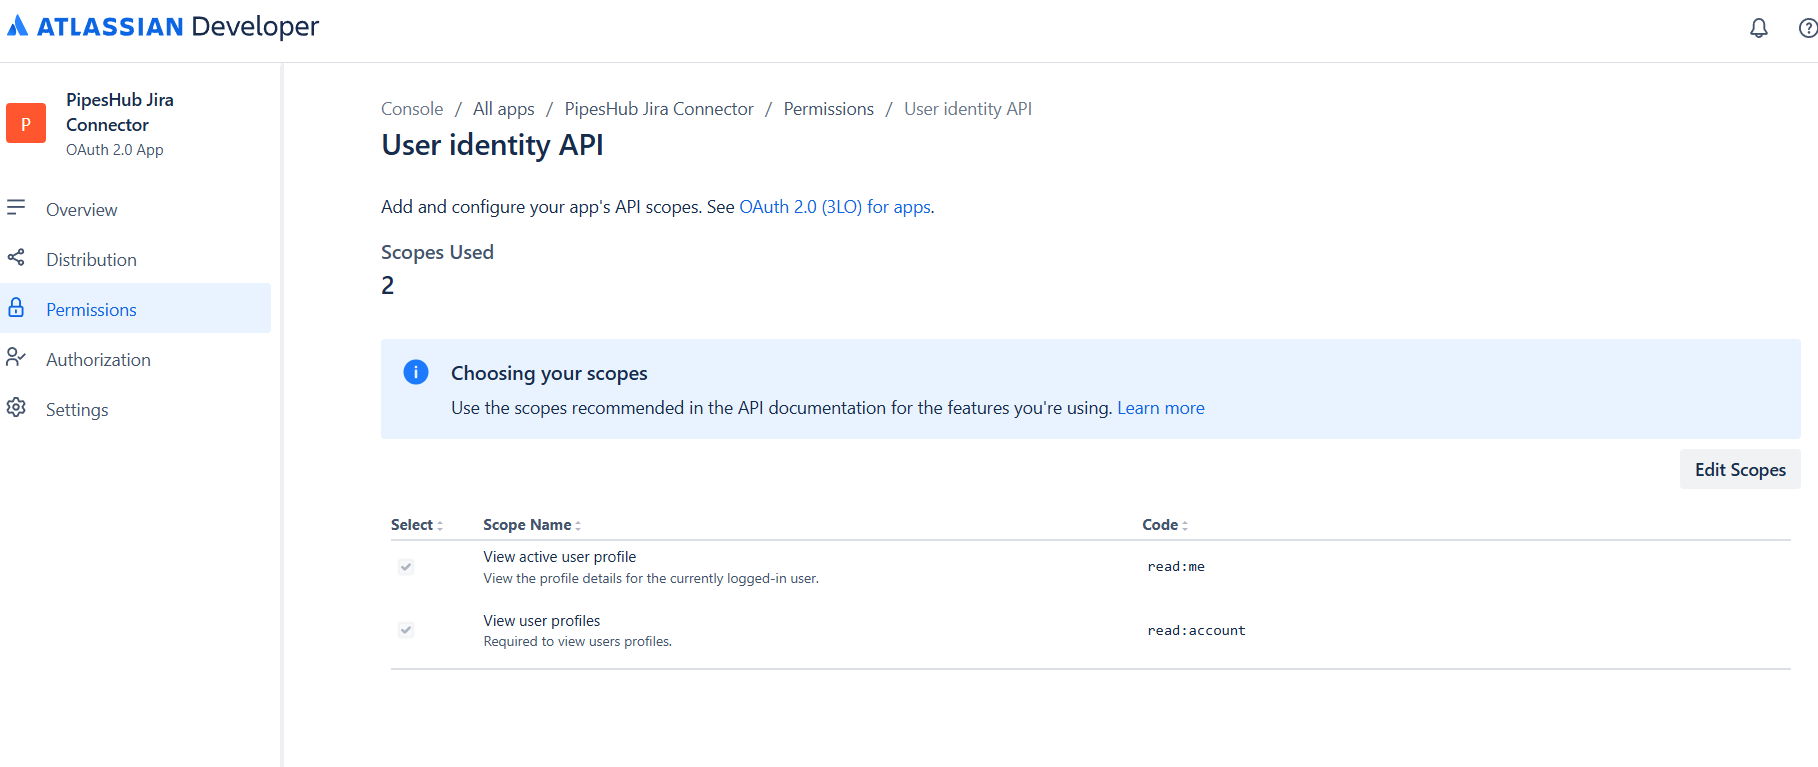Click the PipesHub Jira Connector app title in sidebar
Screen dimensions: 1818x767
pyautogui.click(x=120, y=112)
